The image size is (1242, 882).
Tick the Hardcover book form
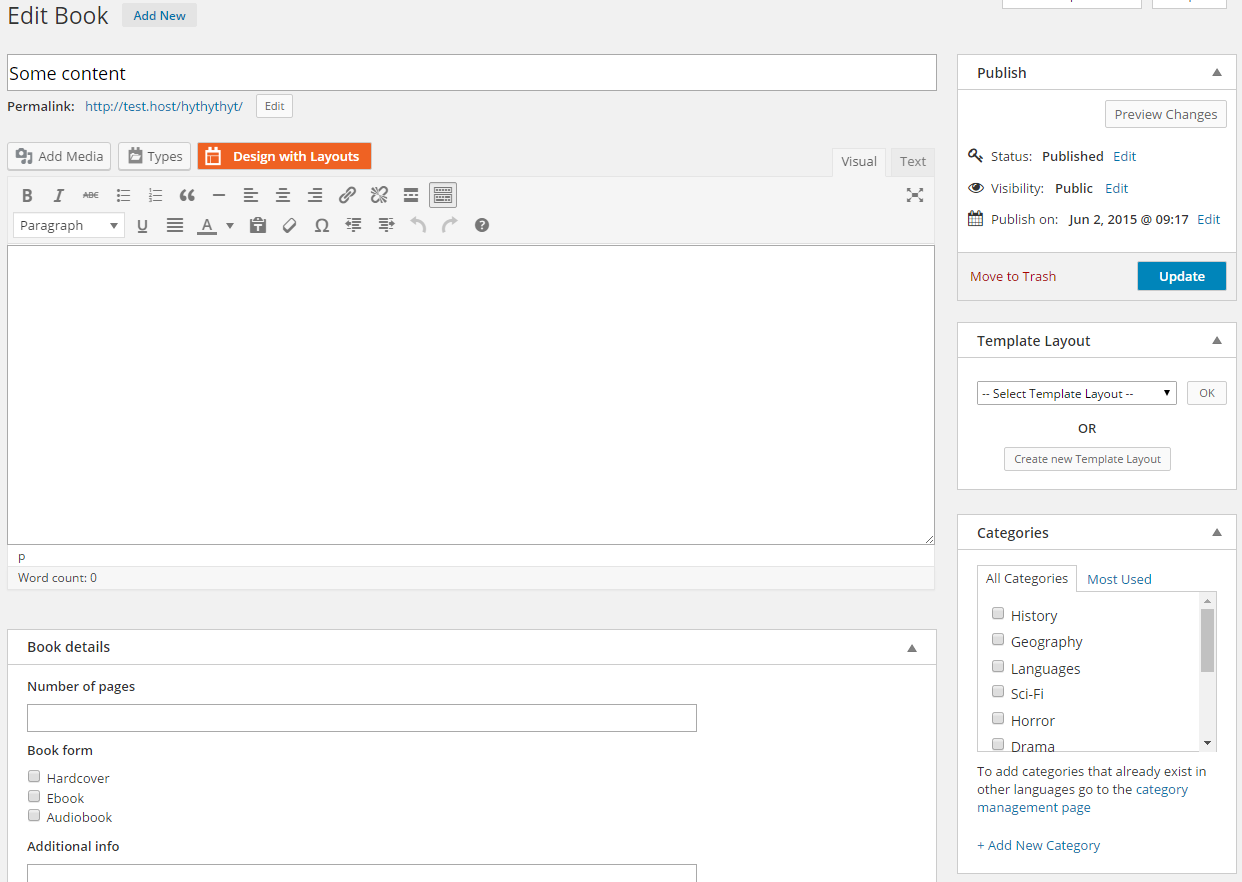(34, 776)
